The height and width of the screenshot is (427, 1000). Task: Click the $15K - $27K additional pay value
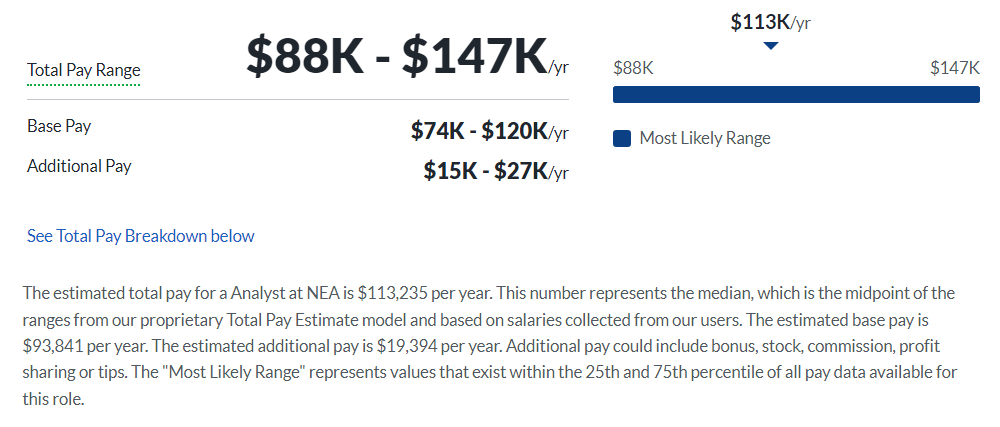(496, 171)
